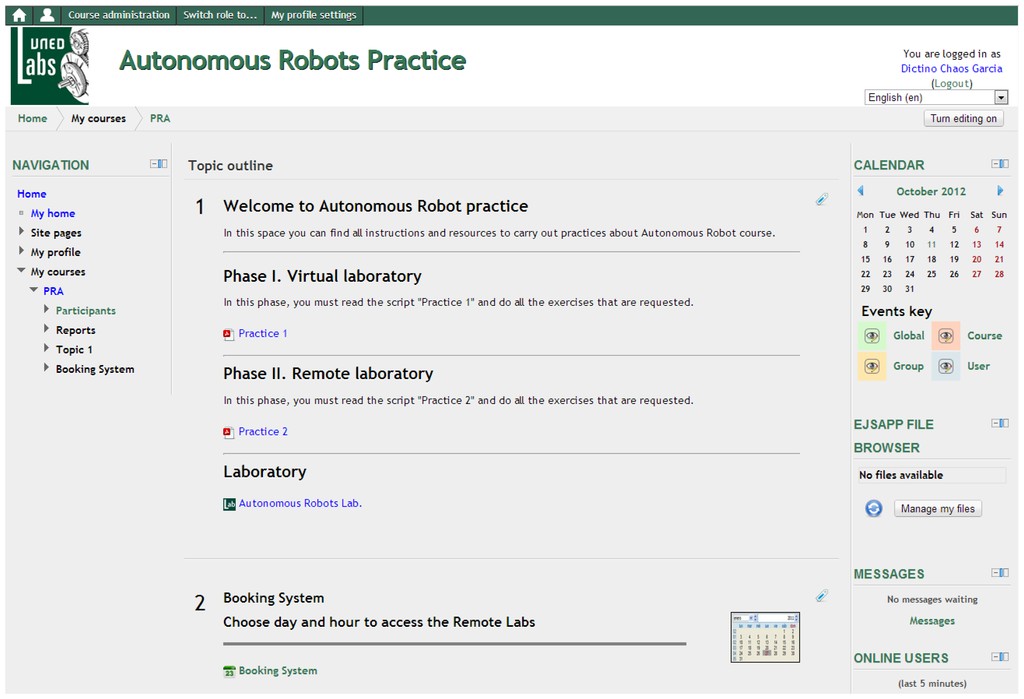Click the edit icon beside Welcome section
This screenshot has width=1024, height=699.
click(821, 199)
